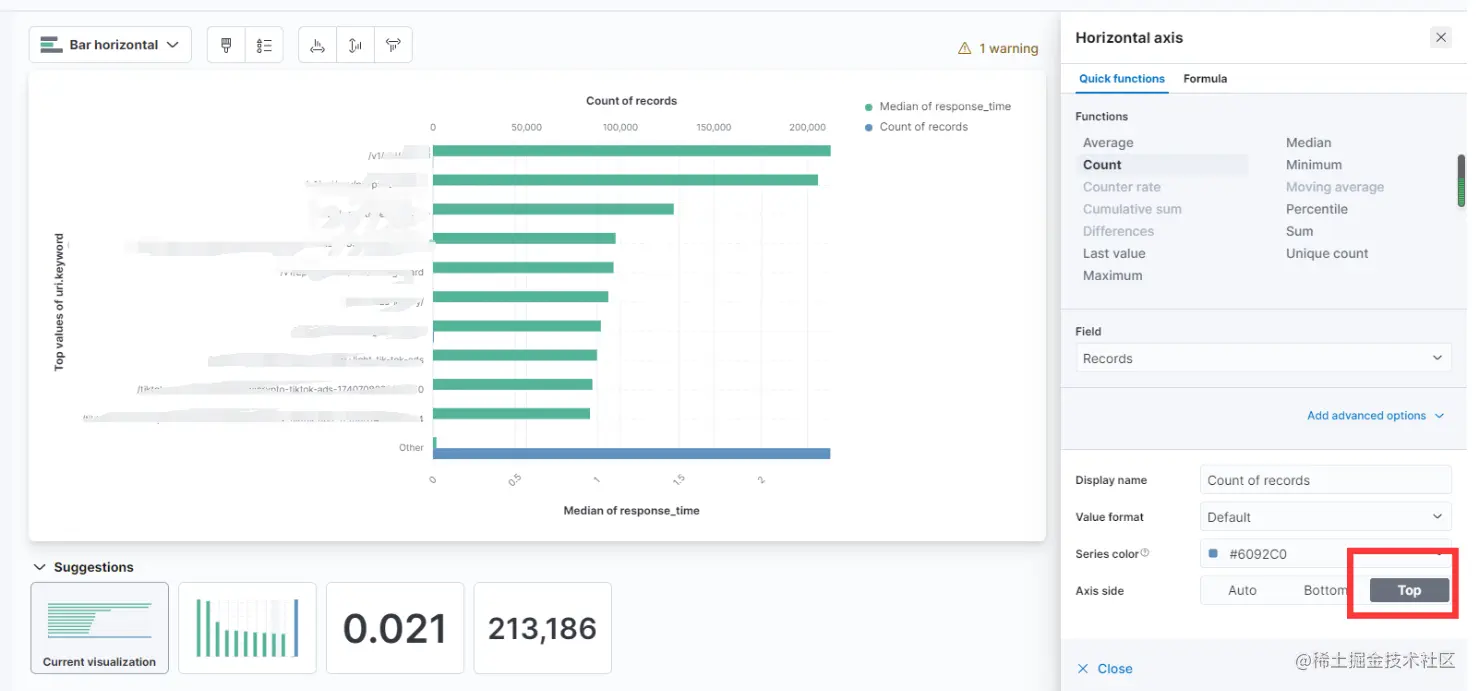
Task: Select the Median function
Action: [1308, 143]
